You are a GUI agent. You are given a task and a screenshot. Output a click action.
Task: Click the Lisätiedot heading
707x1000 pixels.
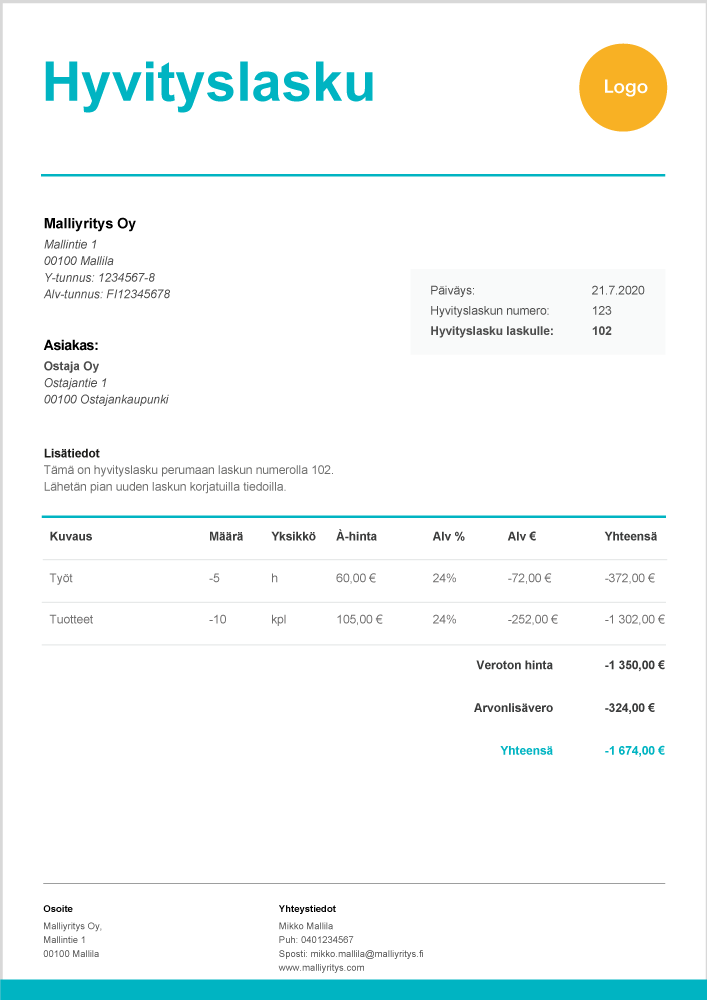pyautogui.click(x=71, y=453)
